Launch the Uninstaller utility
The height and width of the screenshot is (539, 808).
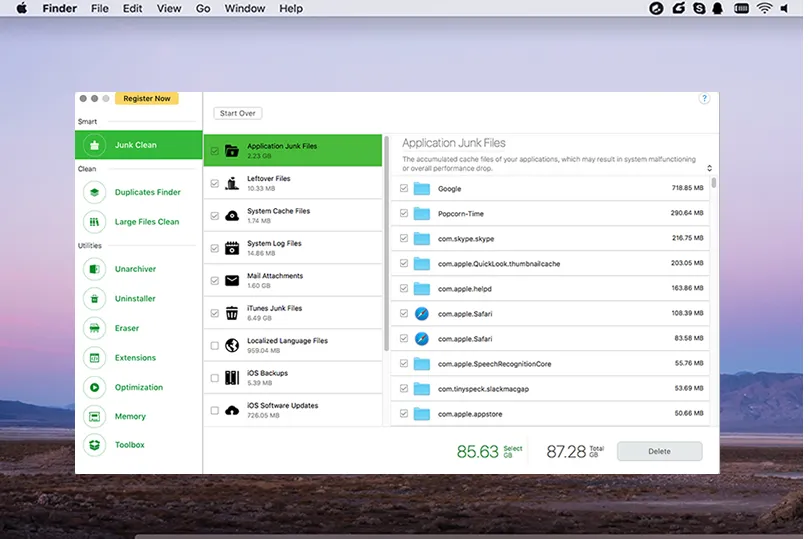coord(135,299)
